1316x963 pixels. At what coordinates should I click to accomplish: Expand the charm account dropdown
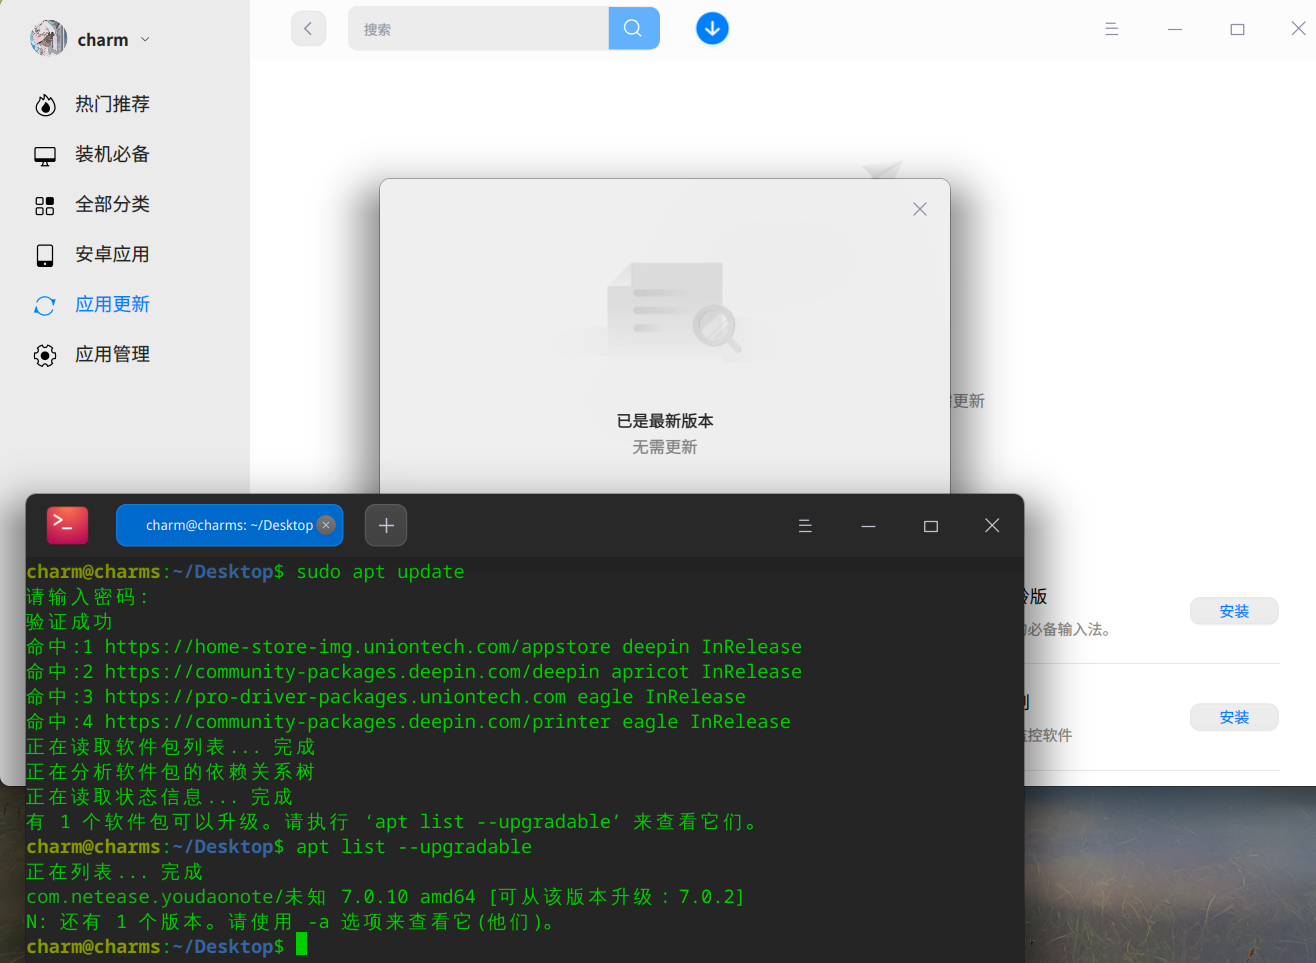pos(146,39)
